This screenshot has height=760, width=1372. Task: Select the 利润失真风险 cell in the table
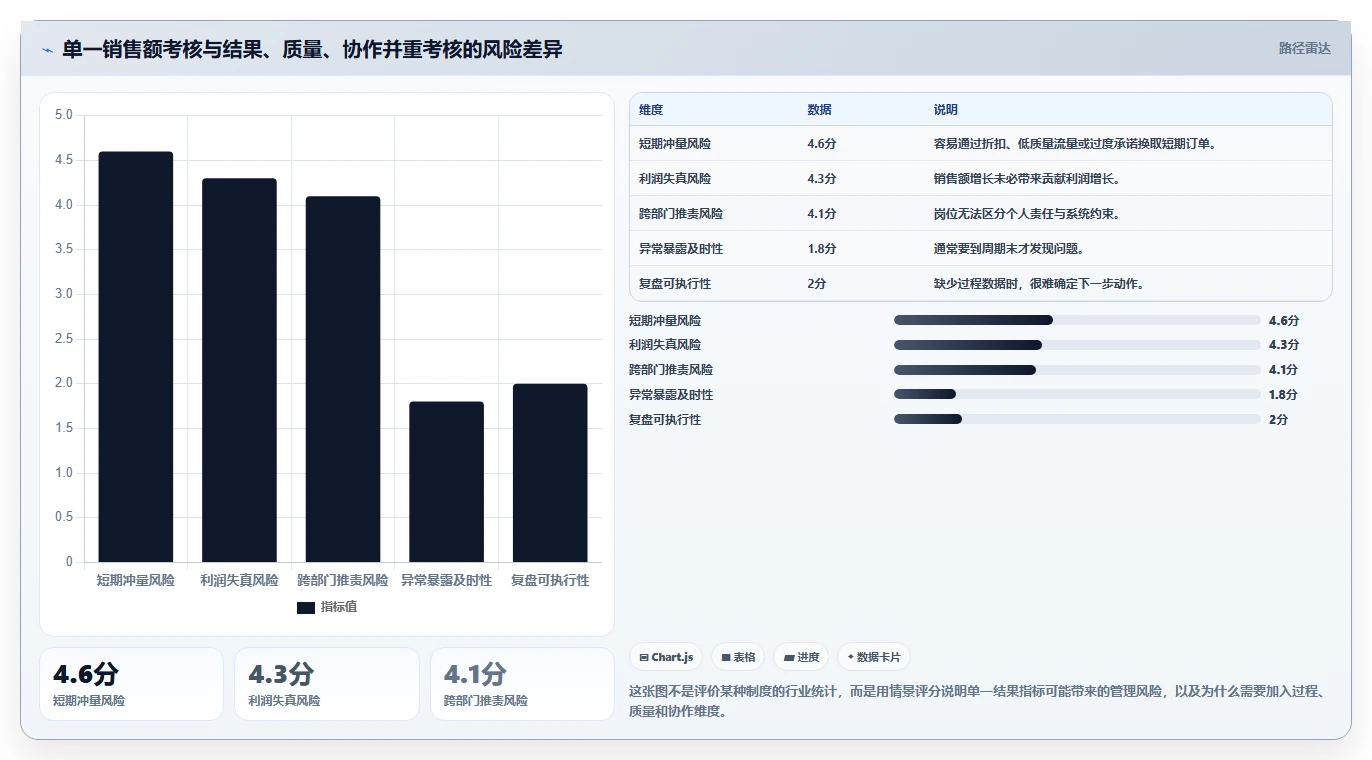pyautogui.click(x=675, y=179)
